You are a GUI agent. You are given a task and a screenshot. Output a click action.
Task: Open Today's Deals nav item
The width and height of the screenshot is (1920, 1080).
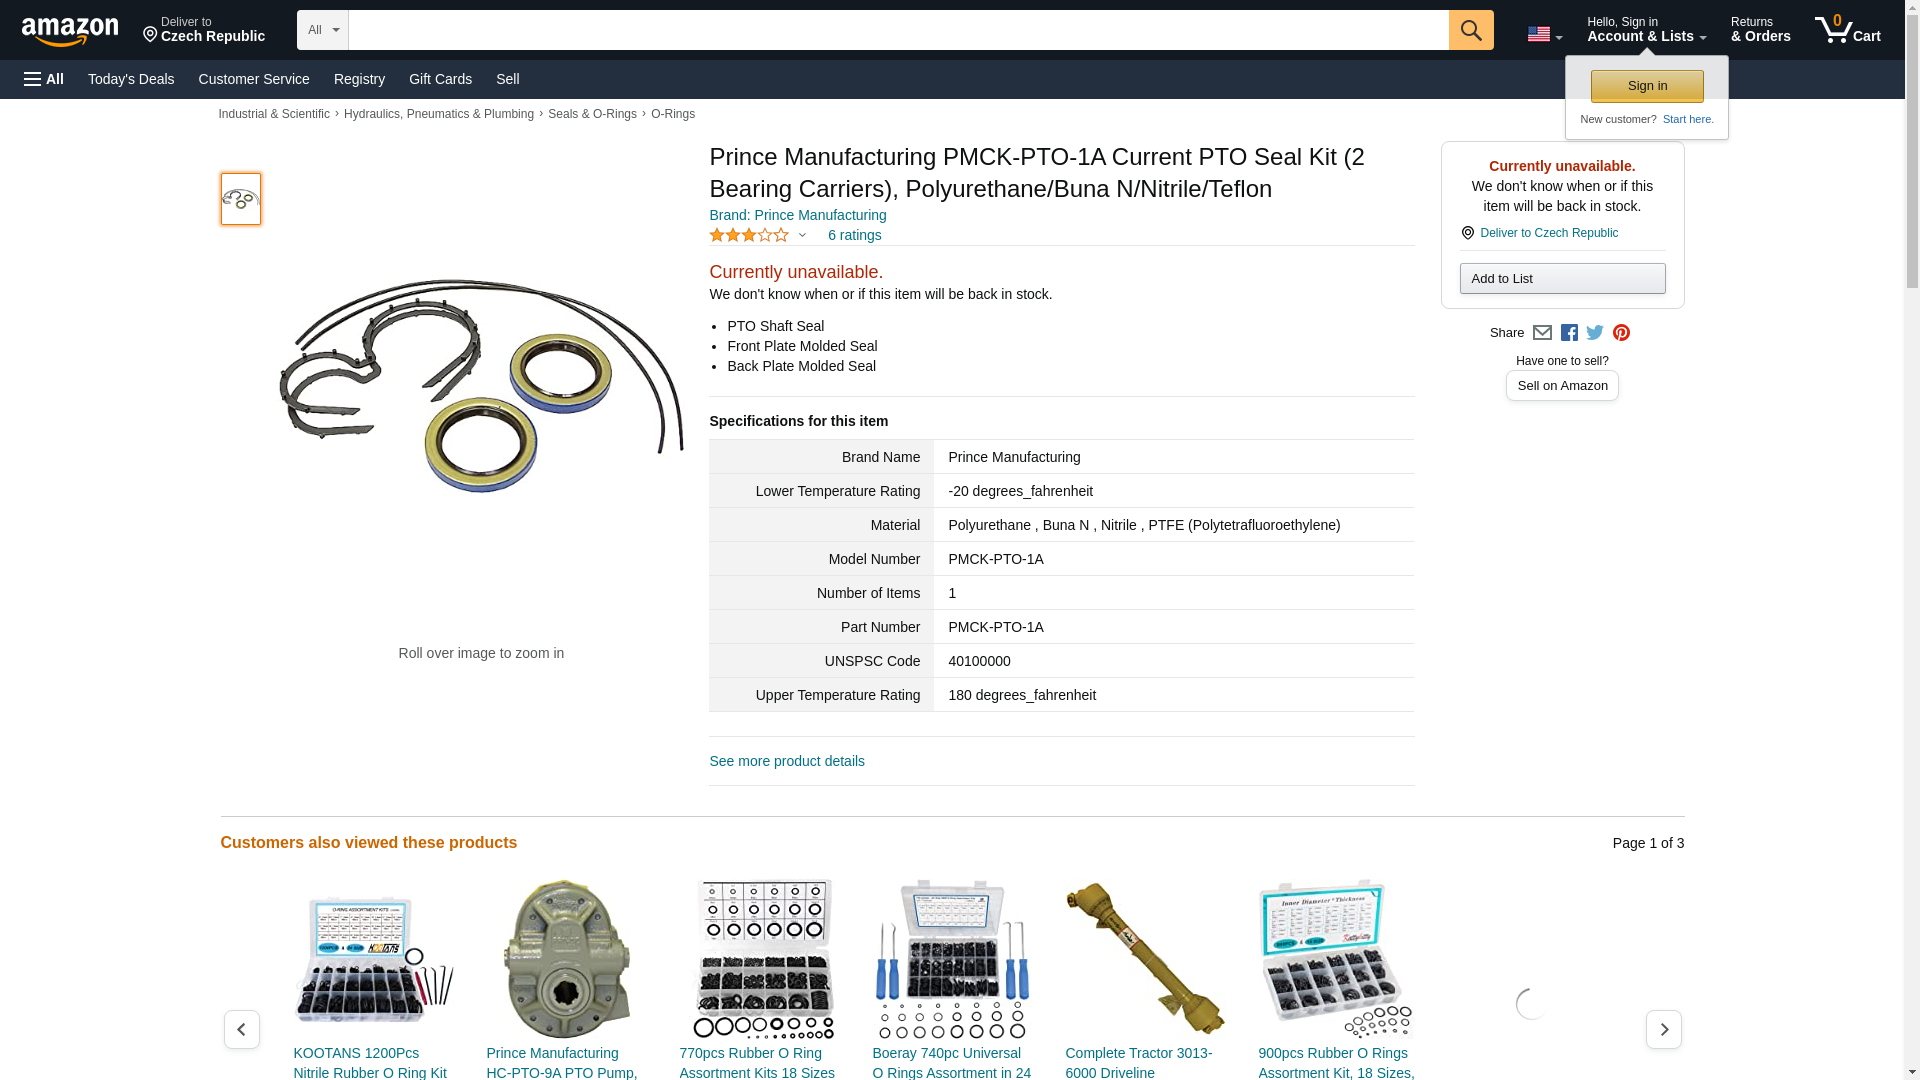[131, 79]
